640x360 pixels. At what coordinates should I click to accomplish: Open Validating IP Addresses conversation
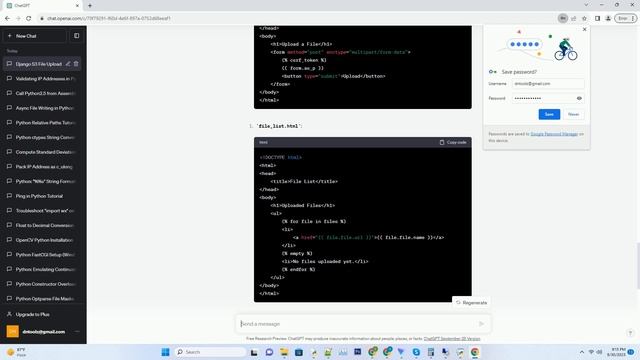point(42,79)
